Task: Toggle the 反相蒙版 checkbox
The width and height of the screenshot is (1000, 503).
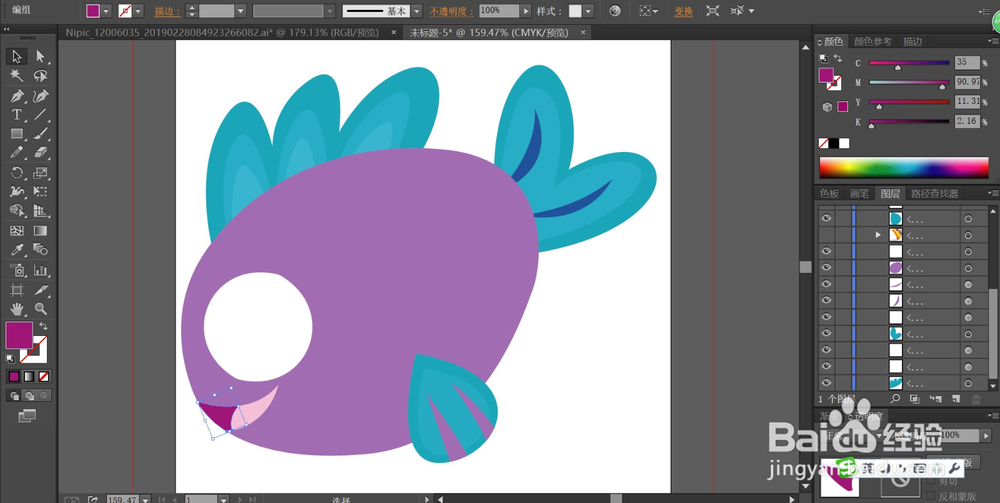Action: [x=931, y=496]
